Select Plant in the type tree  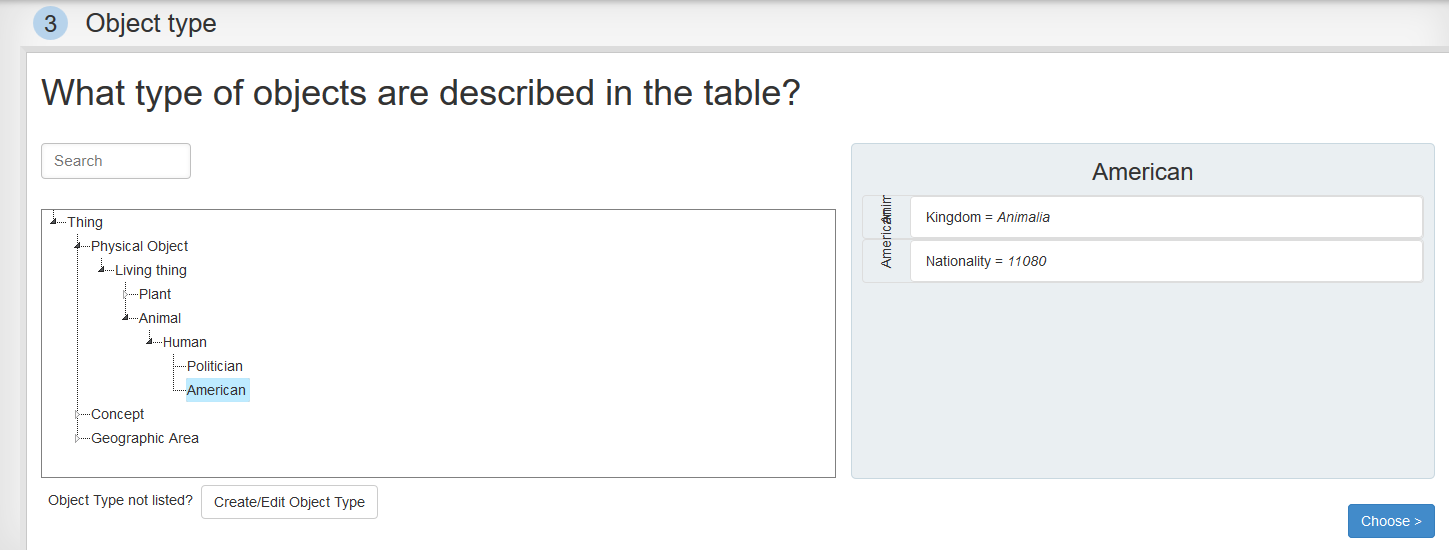pyautogui.click(x=155, y=294)
